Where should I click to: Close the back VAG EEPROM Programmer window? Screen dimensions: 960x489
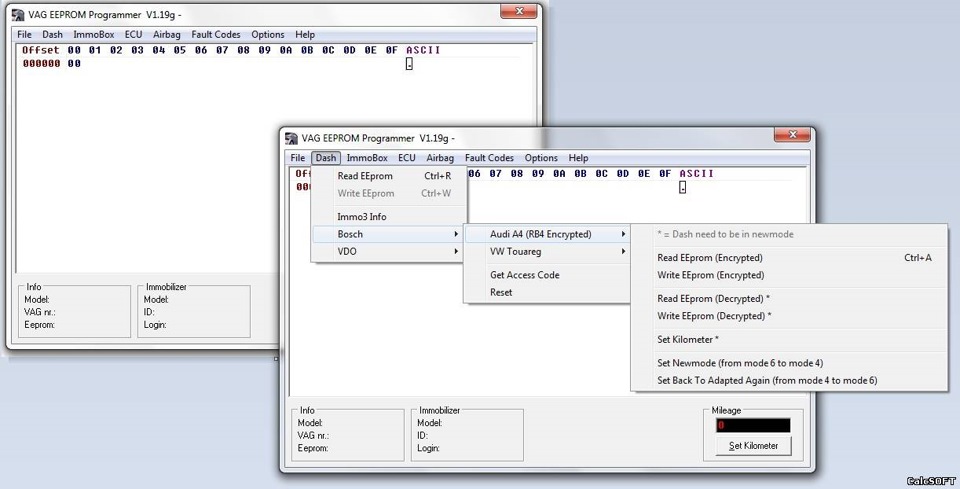(x=519, y=11)
